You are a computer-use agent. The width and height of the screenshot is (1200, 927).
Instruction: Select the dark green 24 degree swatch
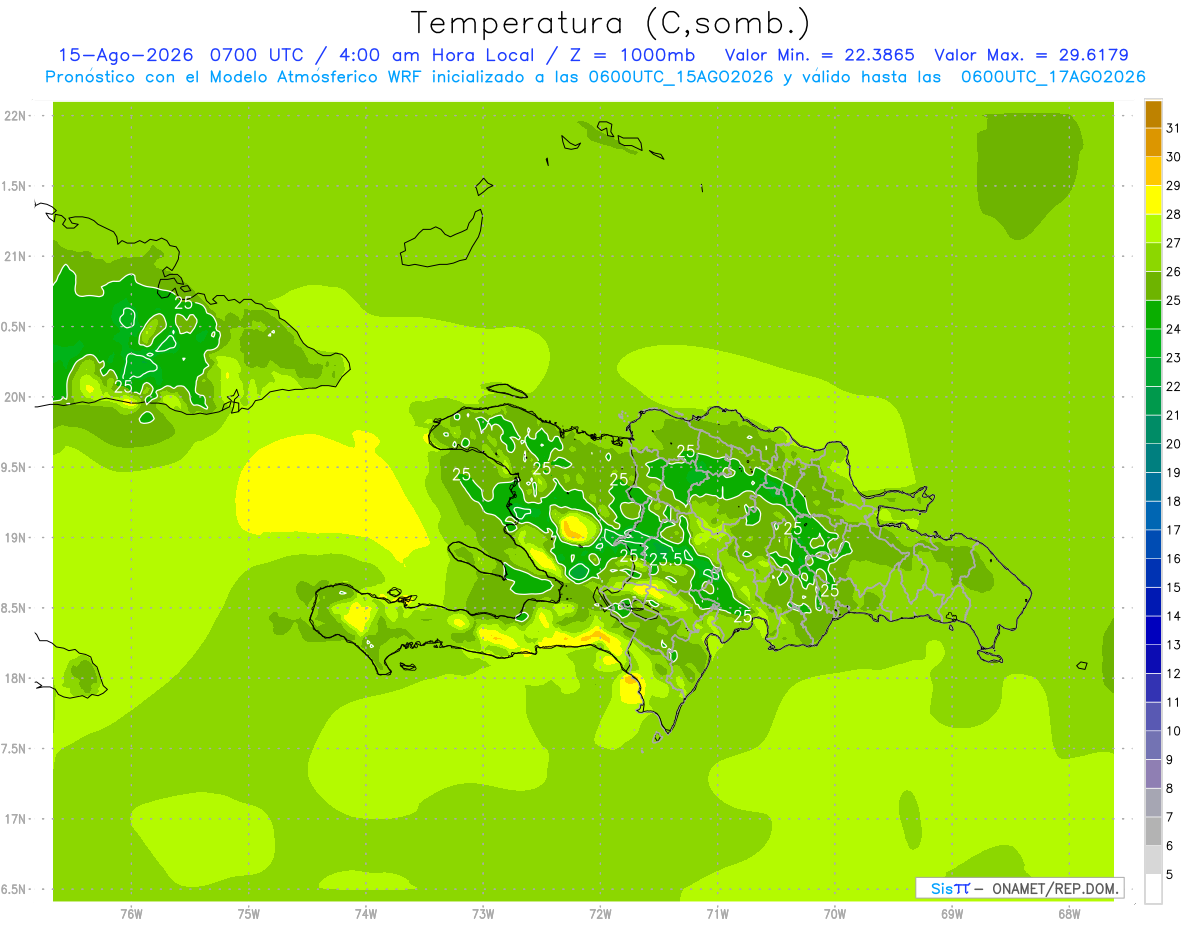[1153, 316]
